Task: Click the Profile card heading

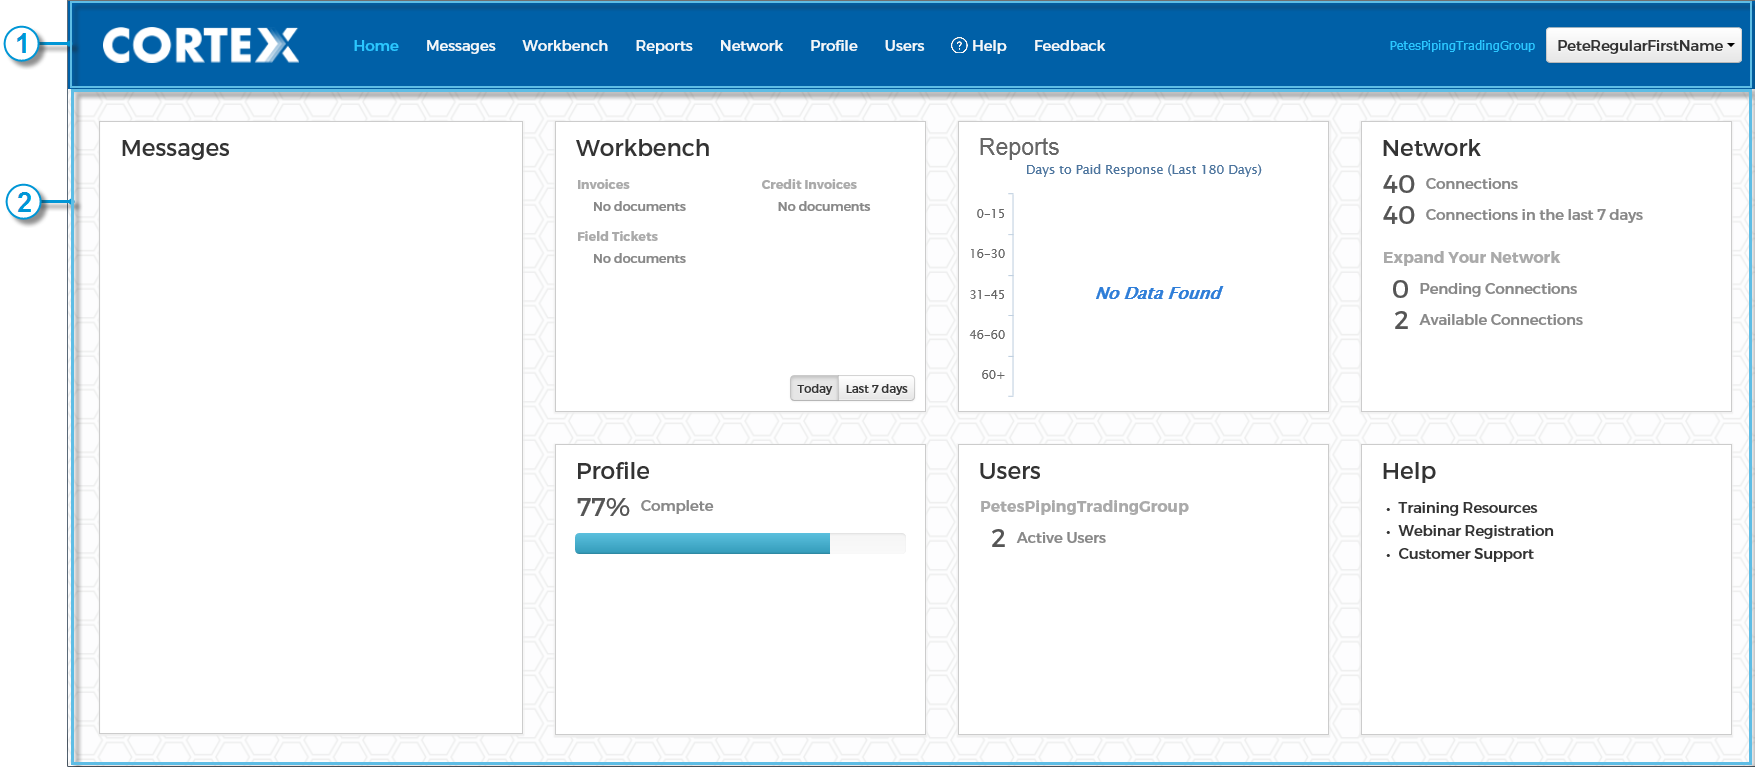Action: [x=613, y=471]
